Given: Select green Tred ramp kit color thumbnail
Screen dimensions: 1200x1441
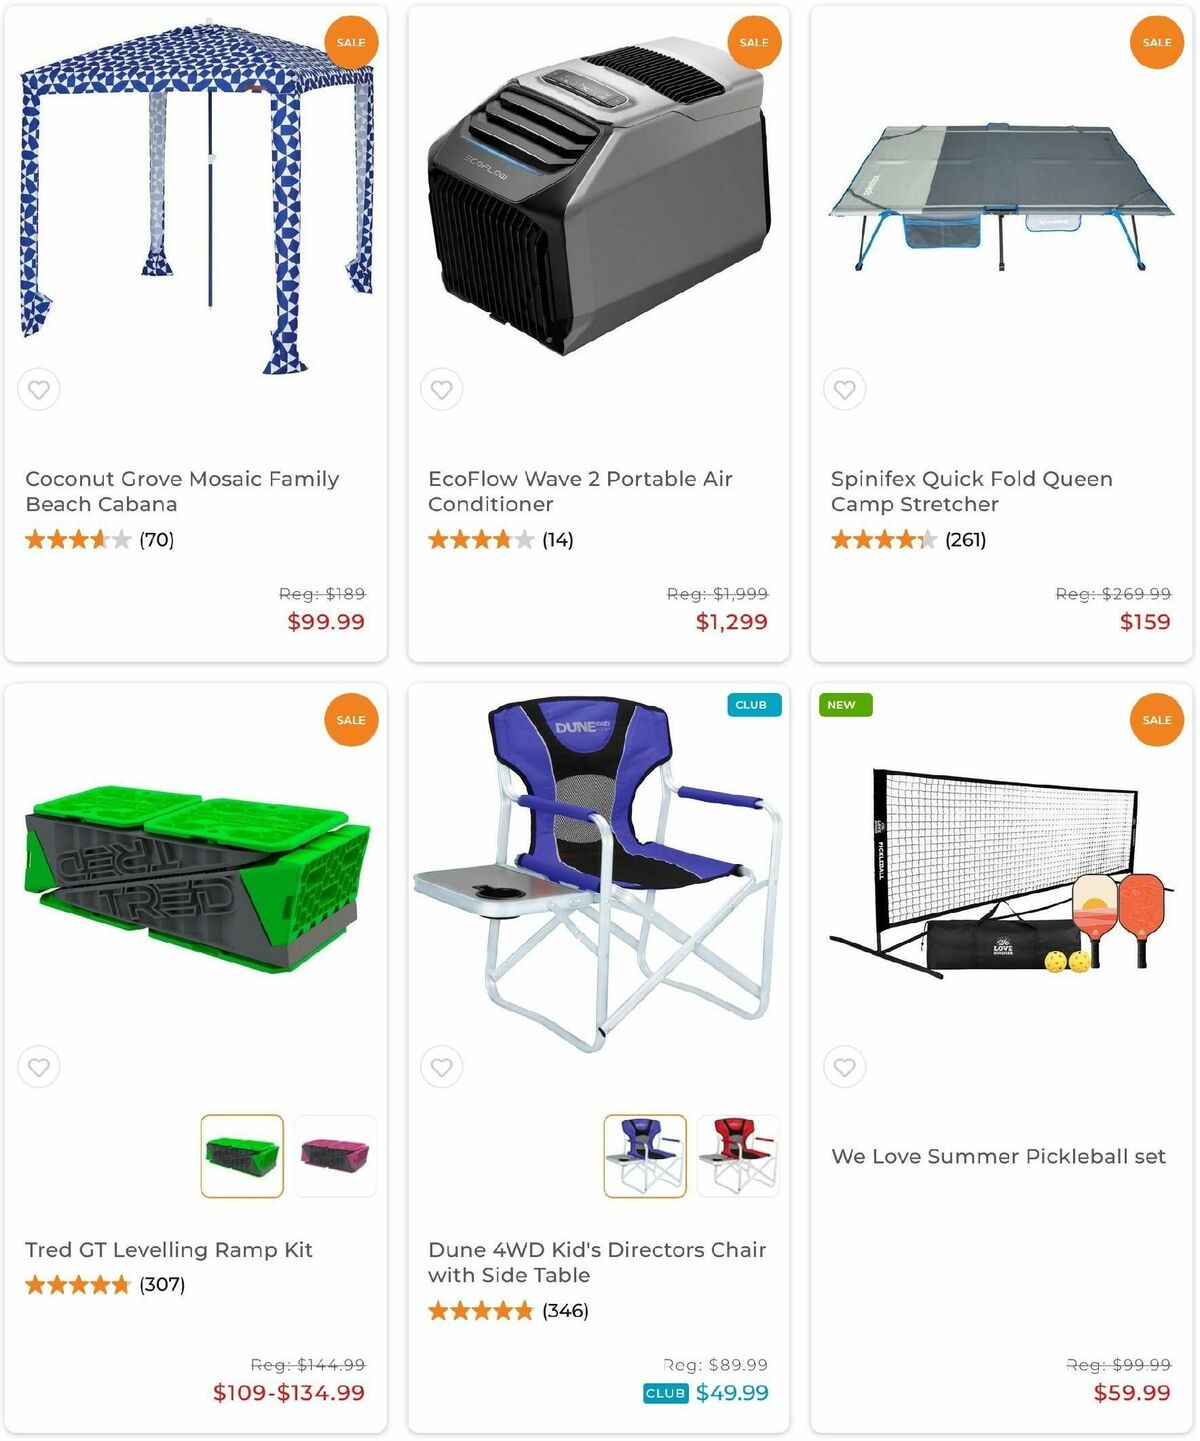Looking at the screenshot, I should click(242, 1156).
